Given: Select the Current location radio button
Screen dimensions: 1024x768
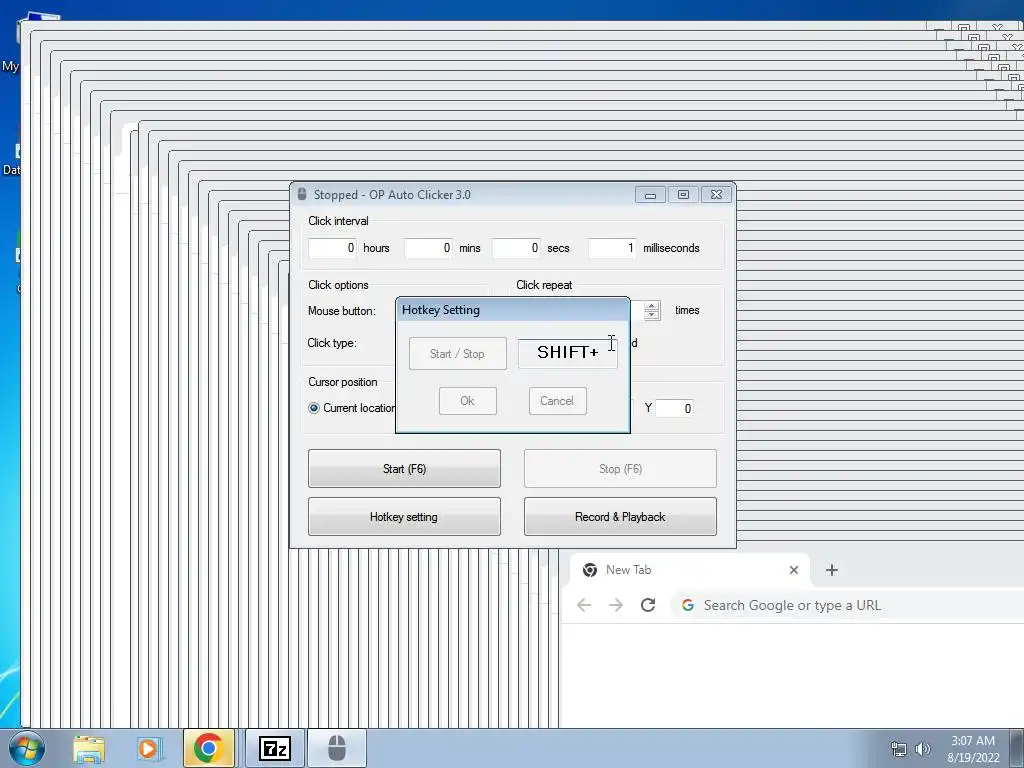Looking at the screenshot, I should pos(314,408).
